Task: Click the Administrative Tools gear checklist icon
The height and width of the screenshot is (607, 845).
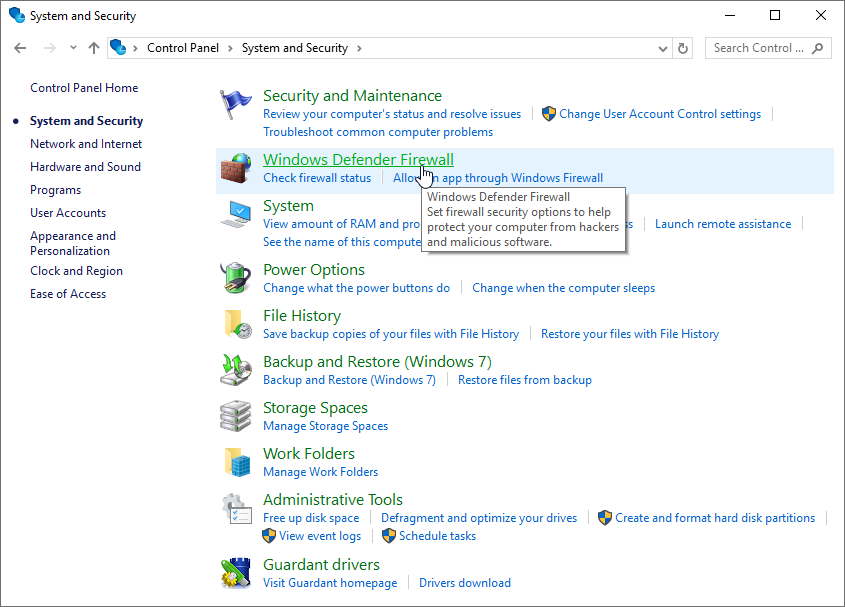Action: (236, 508)
